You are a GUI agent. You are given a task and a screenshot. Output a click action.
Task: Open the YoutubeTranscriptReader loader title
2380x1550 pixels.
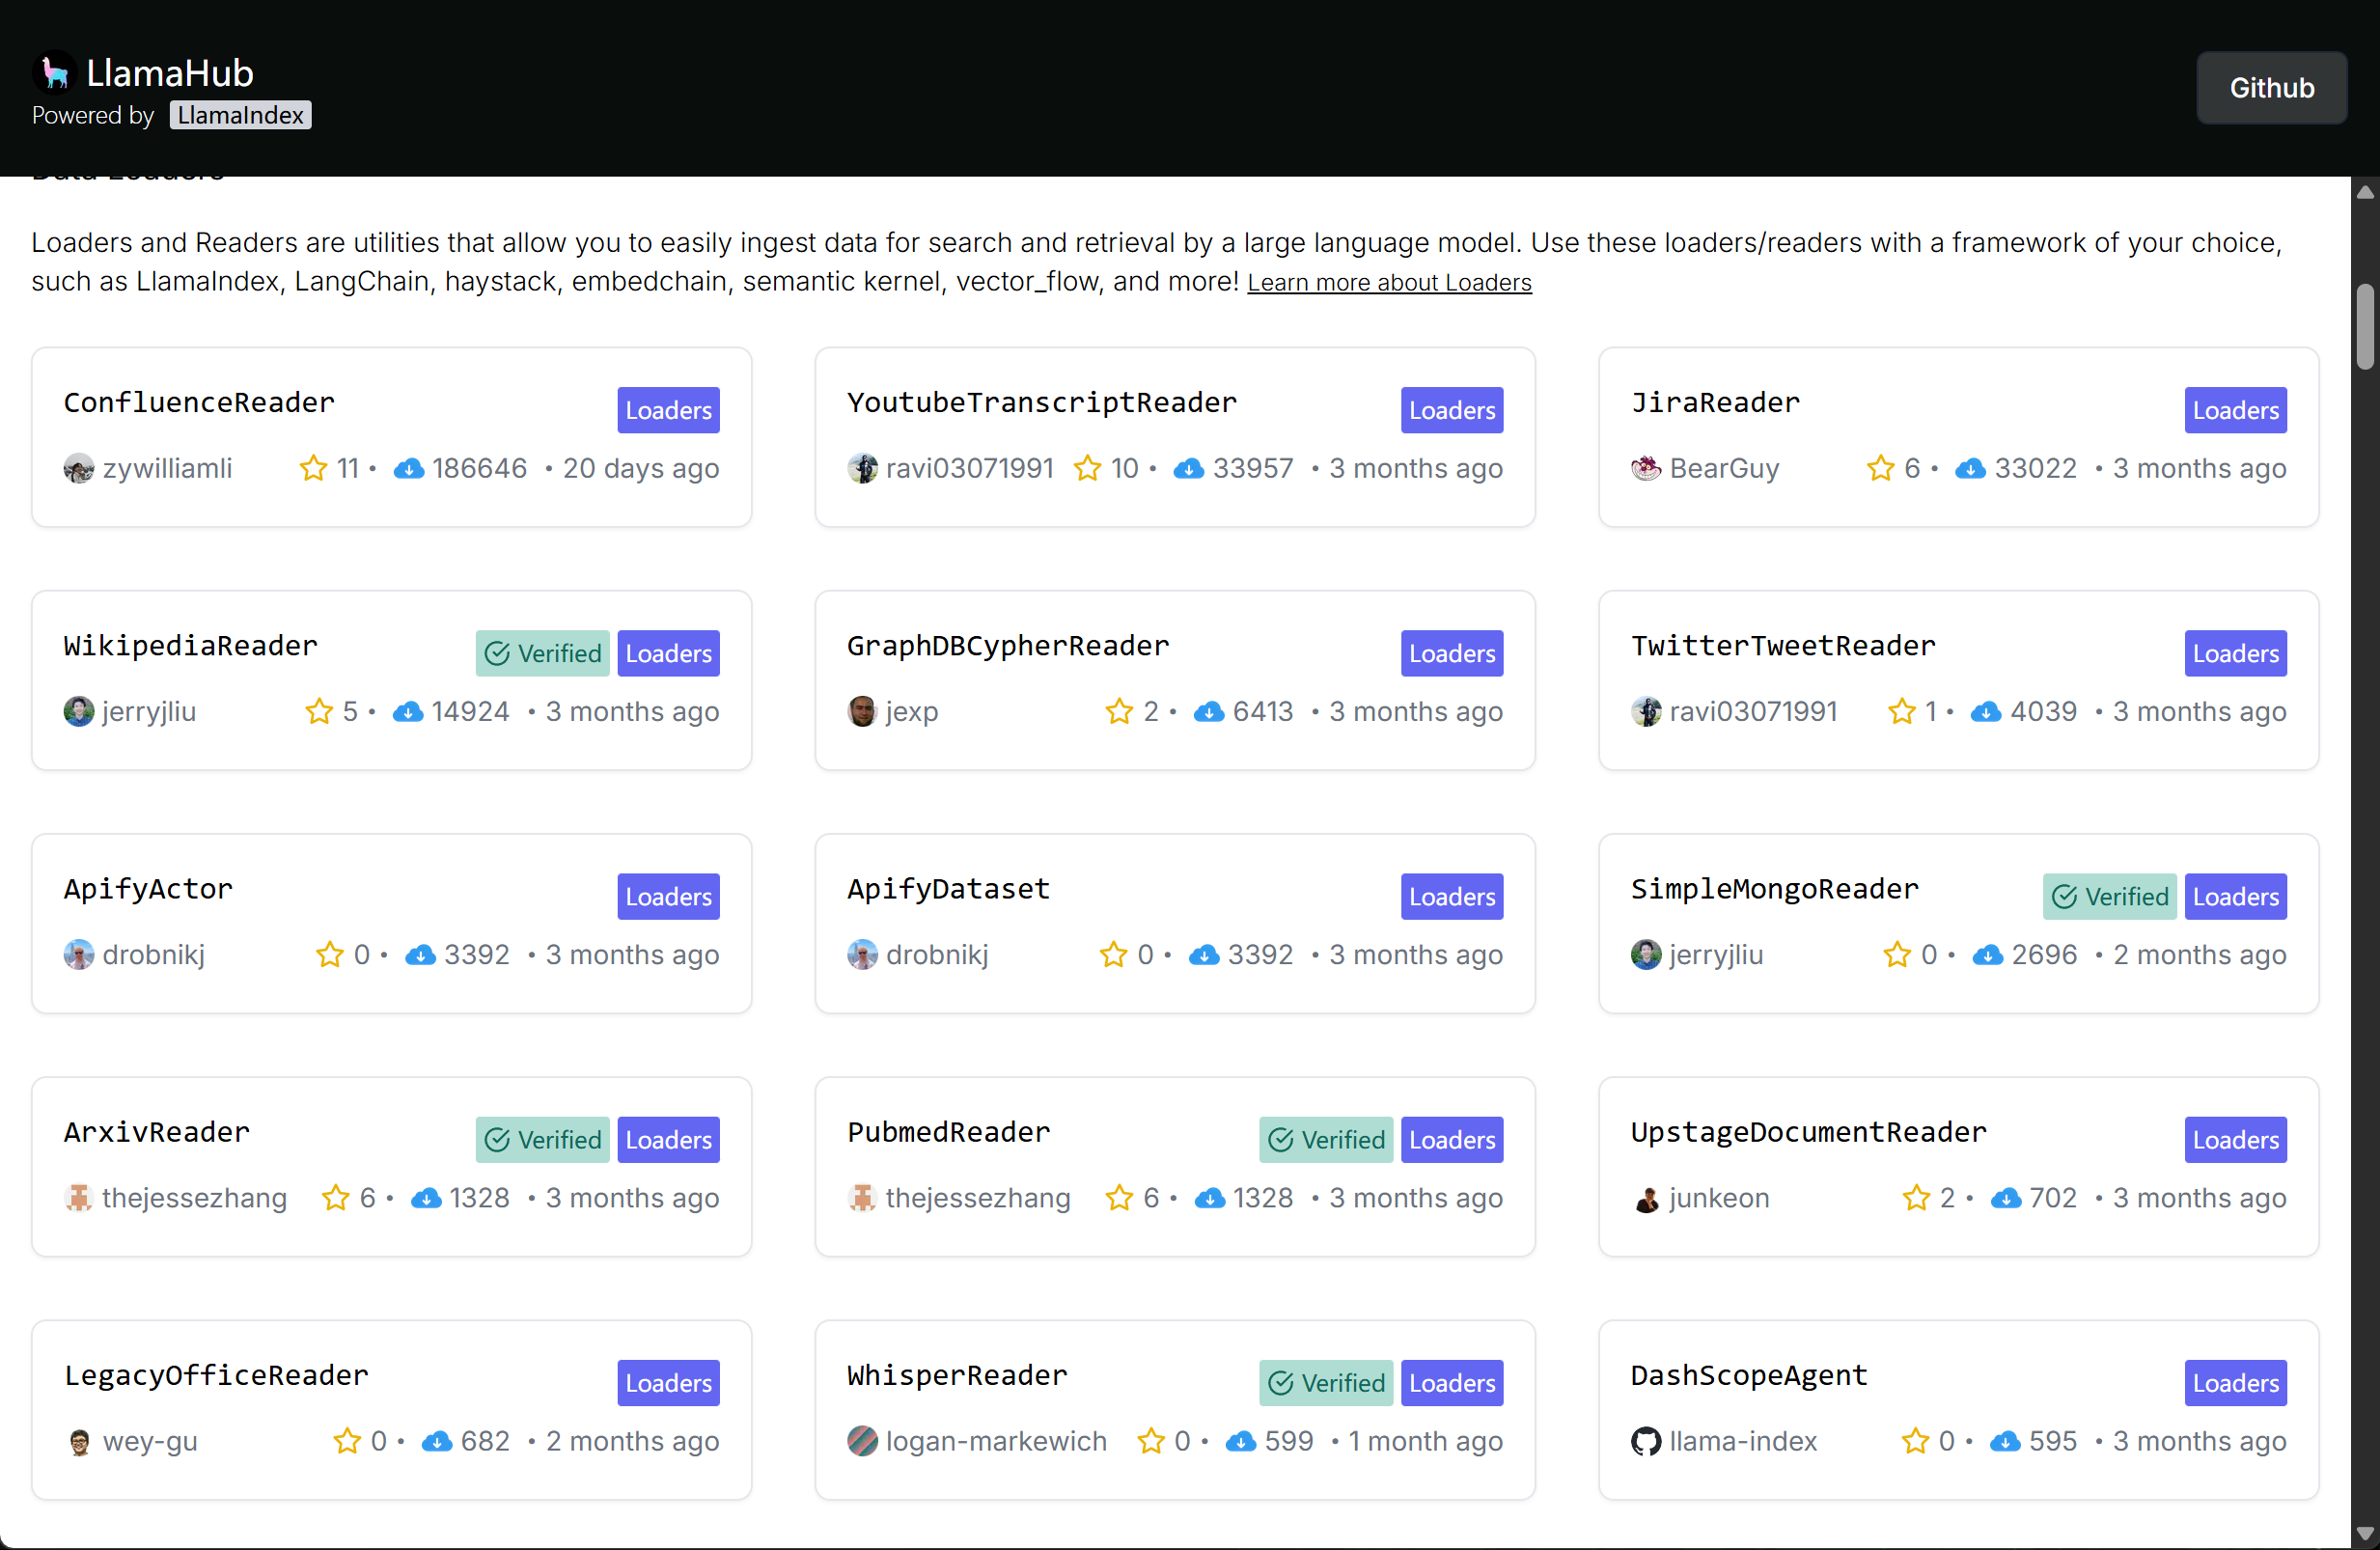[1042, 402]
